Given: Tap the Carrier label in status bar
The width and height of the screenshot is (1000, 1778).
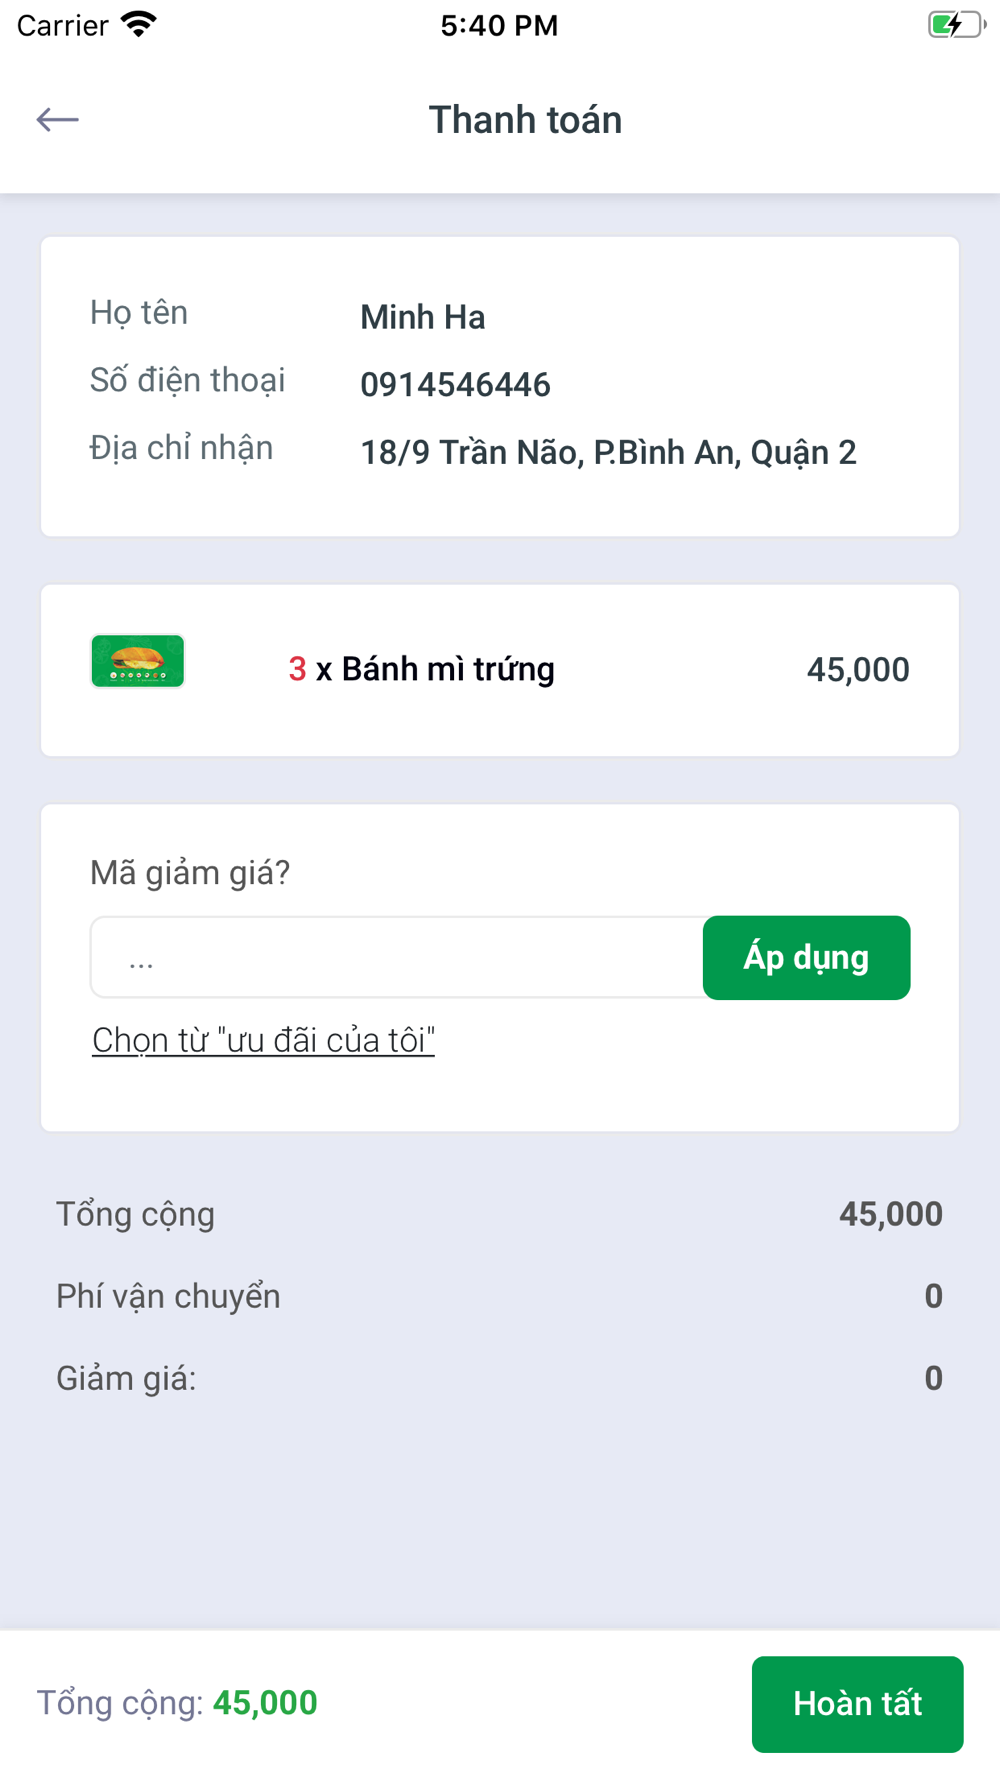Looking at the screenshot, I should (x=62, y=25).
